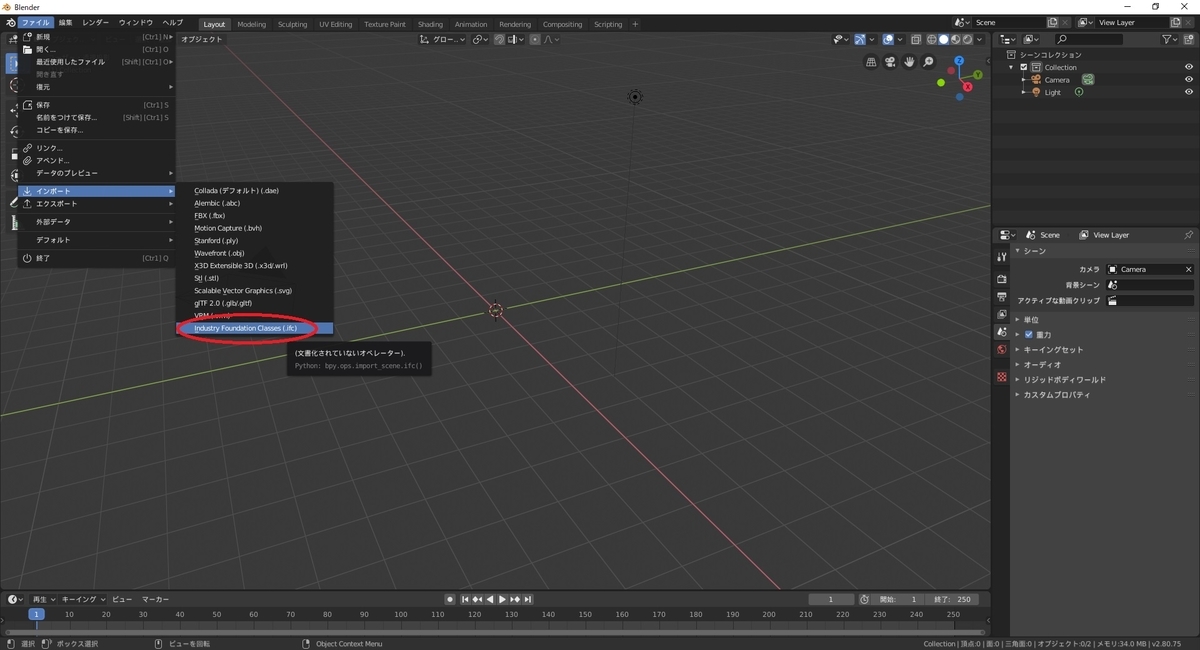Screen dimensions: 1200x650
Task: Expand the オーディオ audio panel
Action: (1044, 364)
